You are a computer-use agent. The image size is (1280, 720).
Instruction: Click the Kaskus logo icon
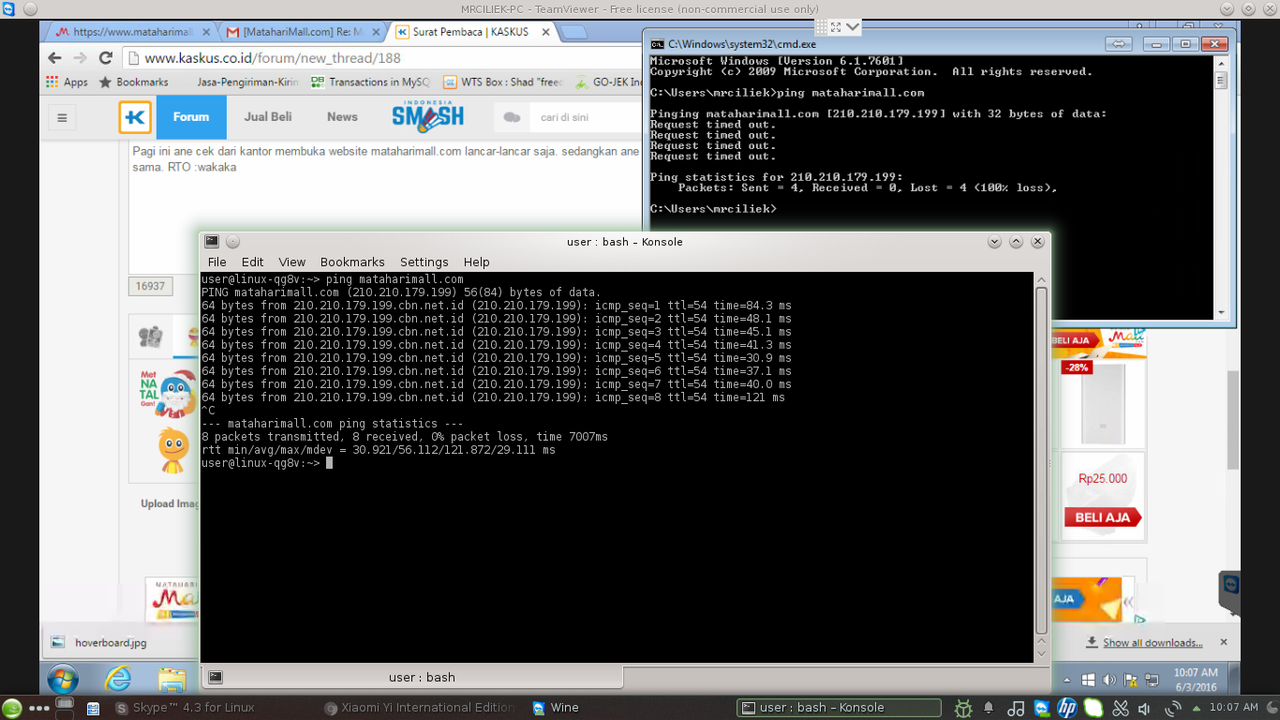tap(135, 117)
